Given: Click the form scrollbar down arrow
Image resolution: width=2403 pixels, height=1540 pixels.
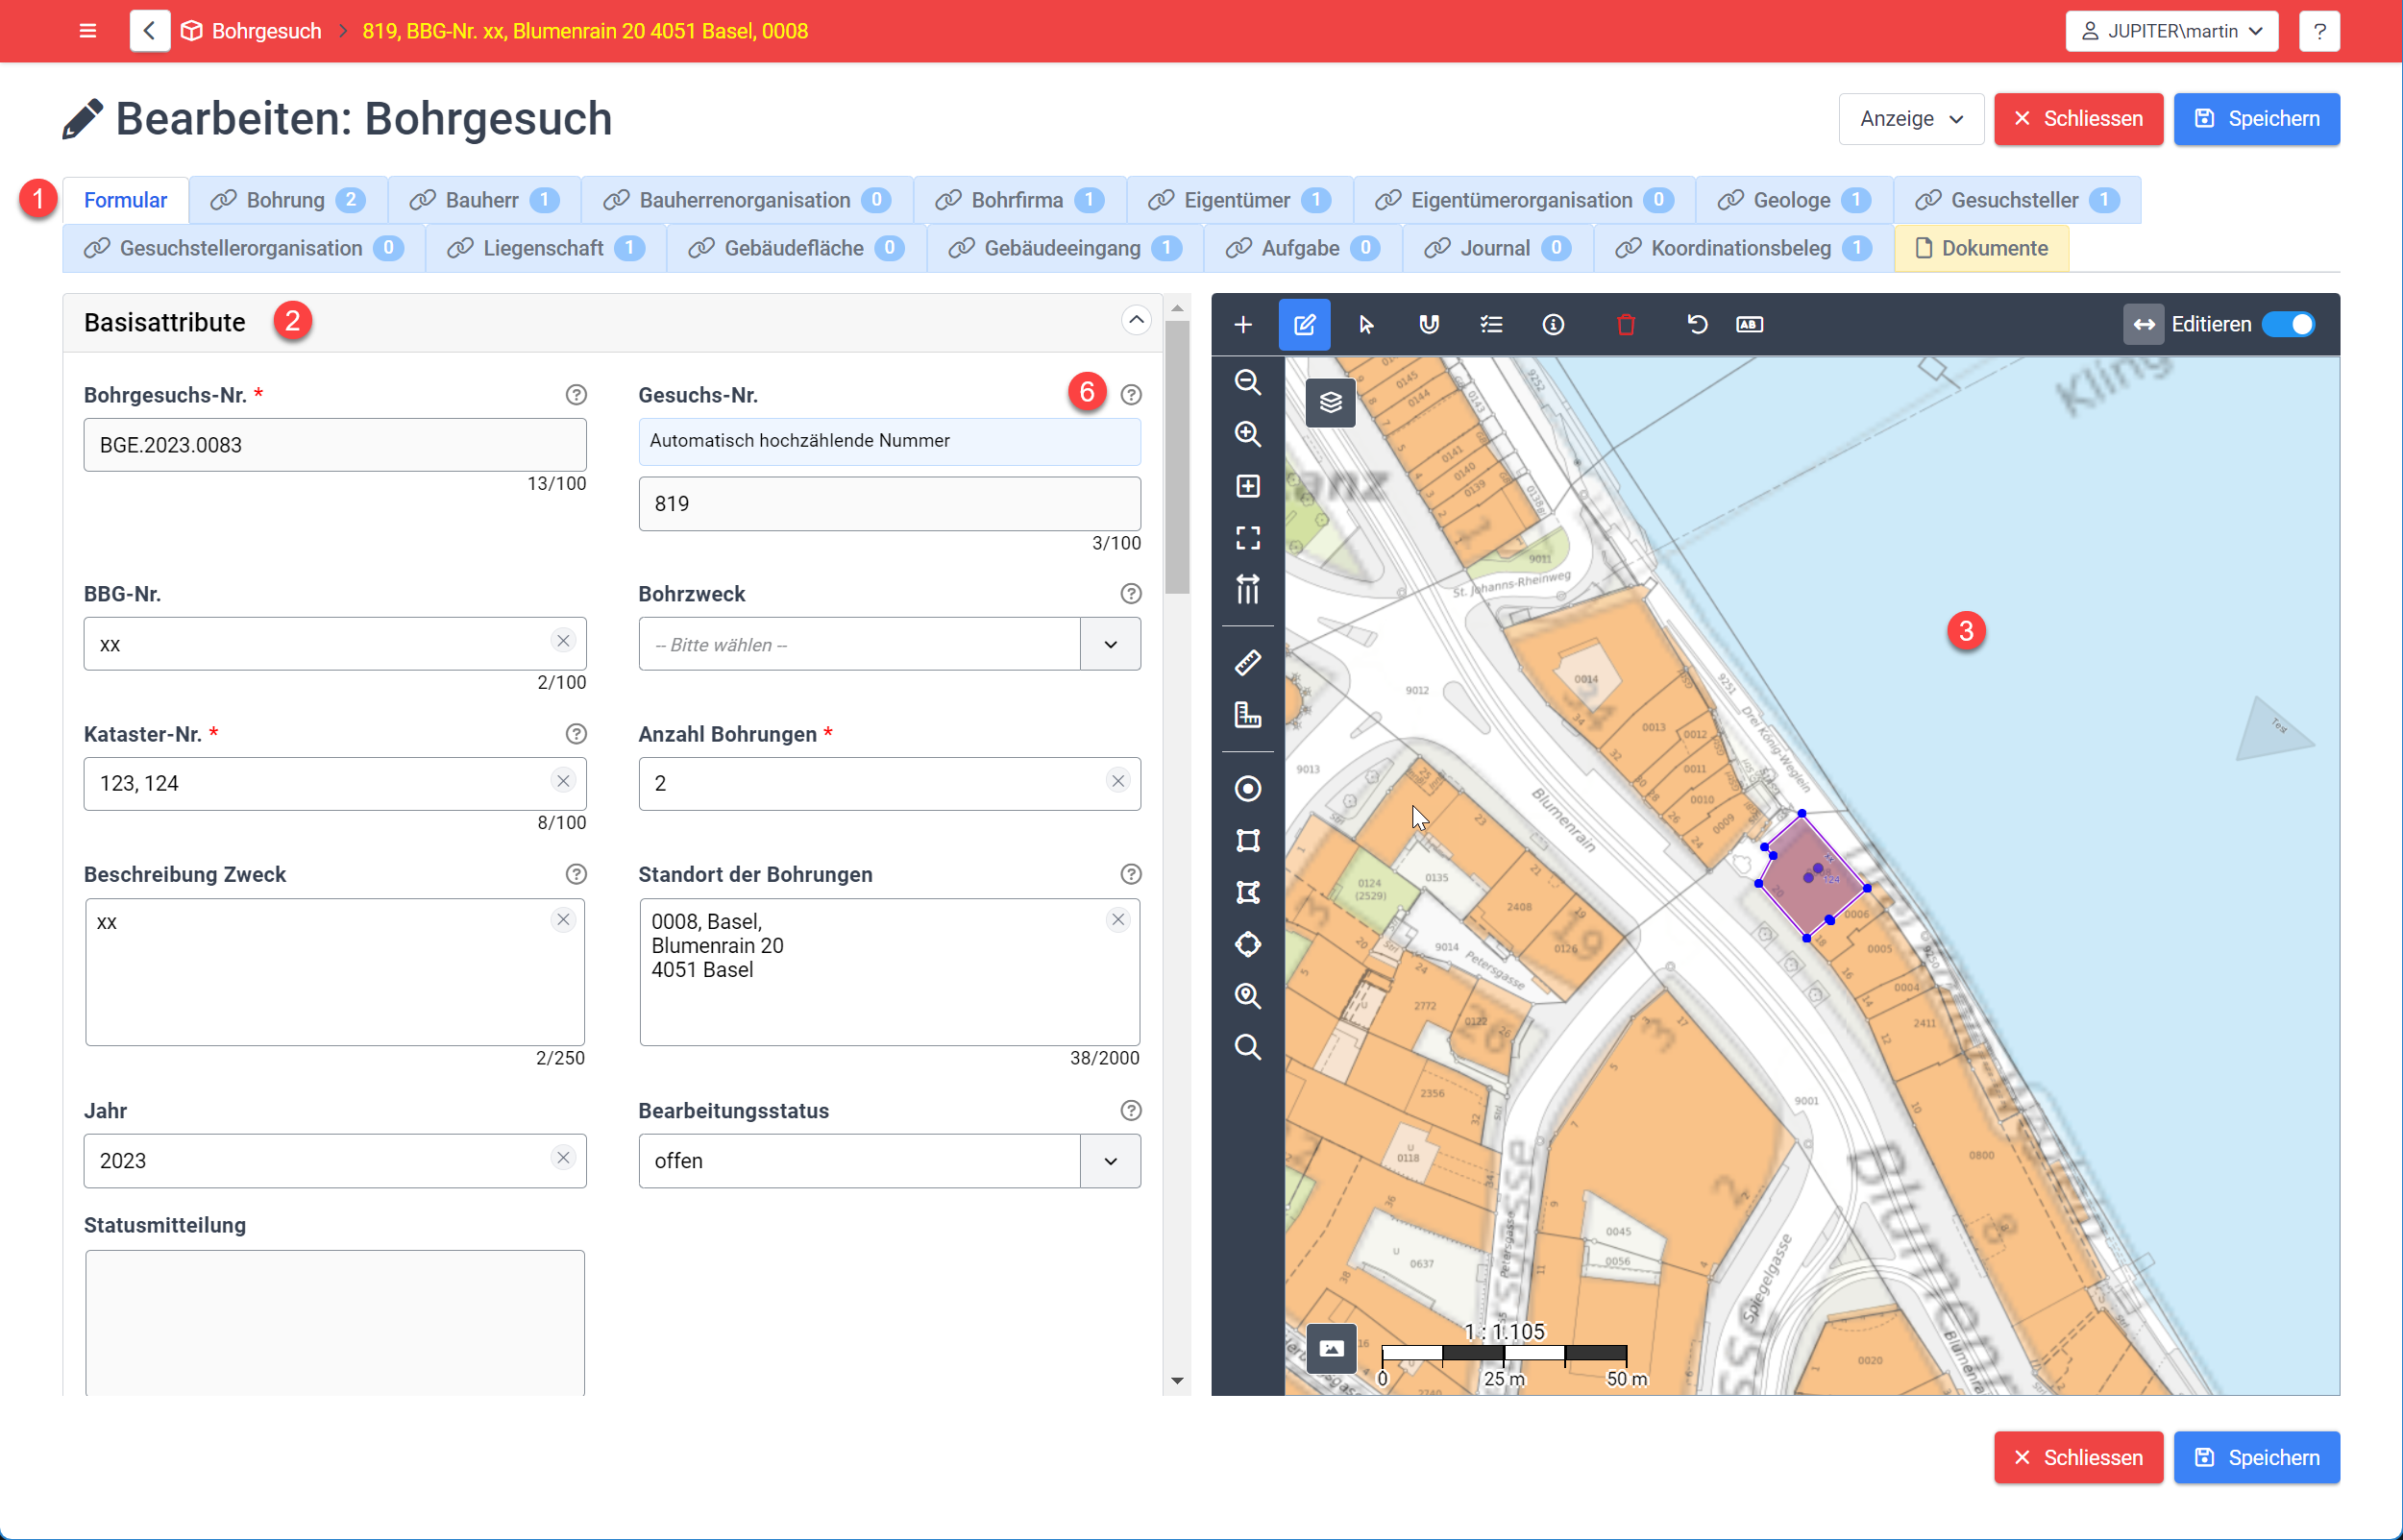Looking at the screenshot, I should pyautogui.click(x=1177, y=1381).
